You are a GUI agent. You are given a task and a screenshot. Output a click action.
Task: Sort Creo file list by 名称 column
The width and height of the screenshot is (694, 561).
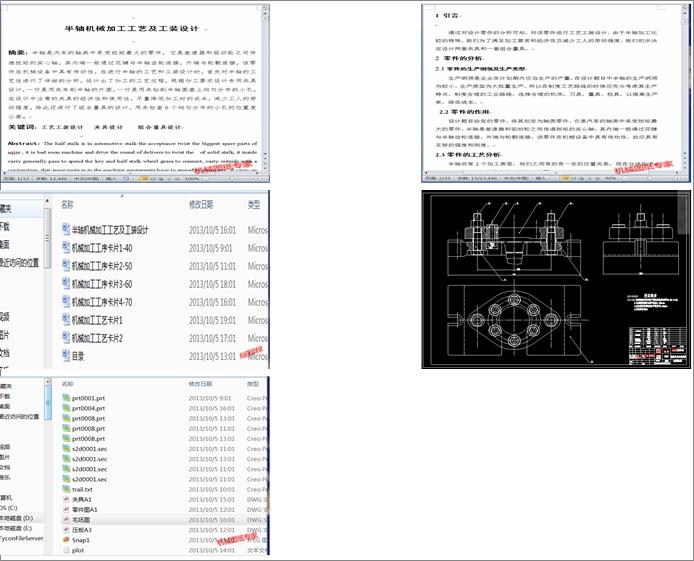67,384
